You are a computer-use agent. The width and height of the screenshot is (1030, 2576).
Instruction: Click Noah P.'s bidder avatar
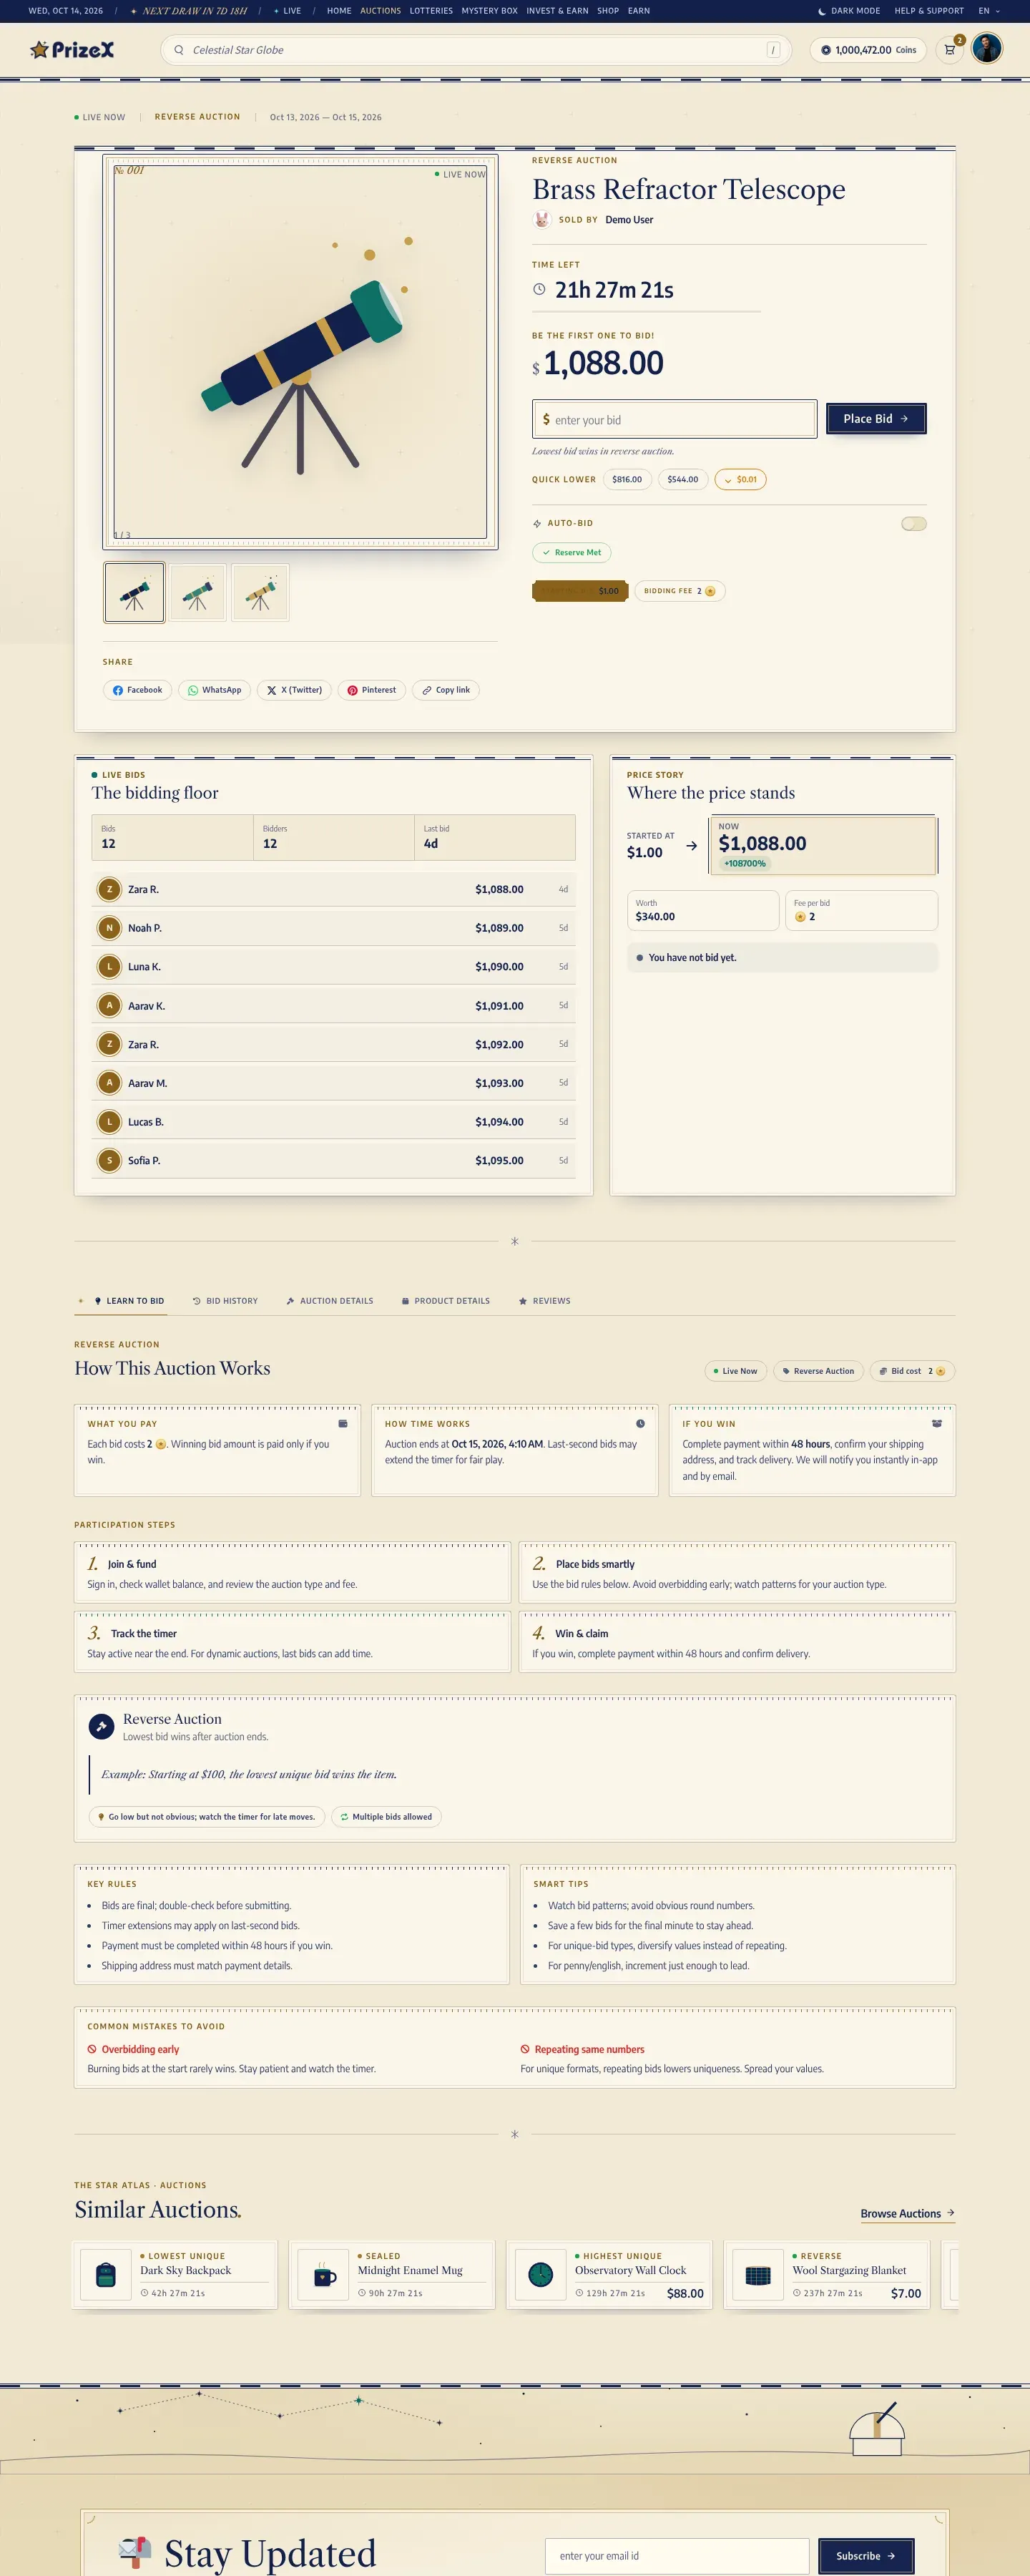109,928
